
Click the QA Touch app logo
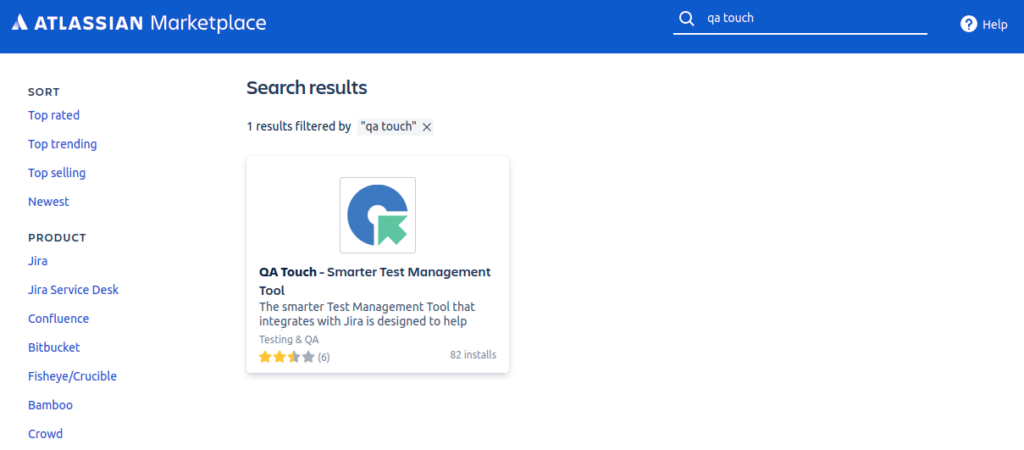[x=377, y=215]
